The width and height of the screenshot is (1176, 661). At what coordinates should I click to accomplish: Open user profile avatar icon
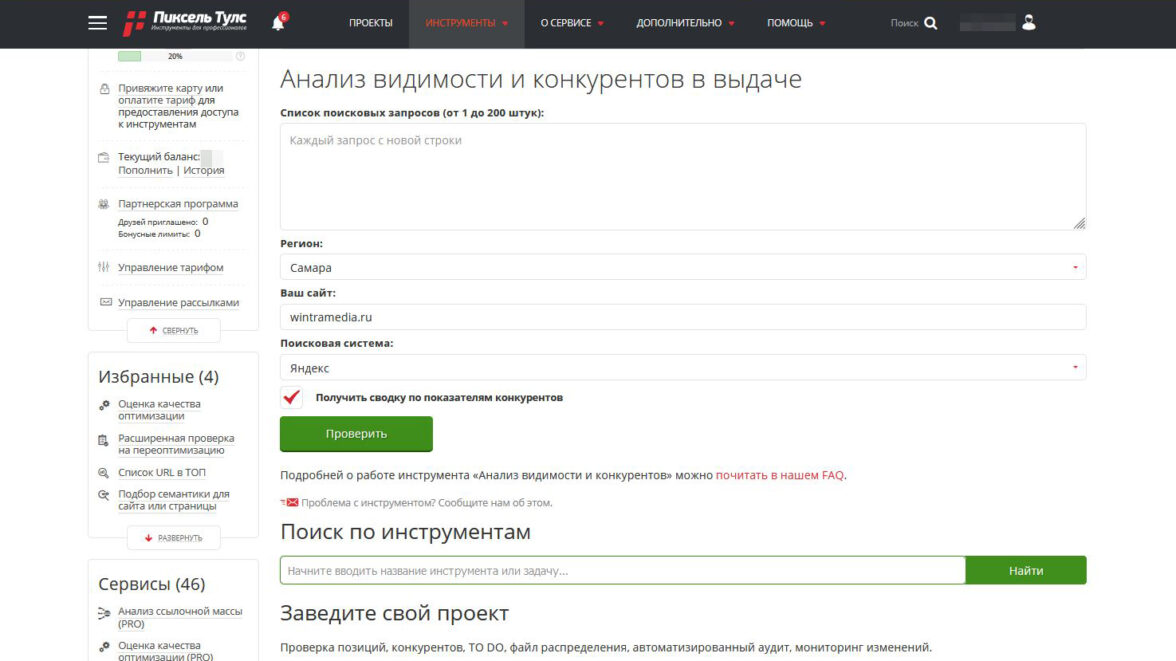[1029, 23]
